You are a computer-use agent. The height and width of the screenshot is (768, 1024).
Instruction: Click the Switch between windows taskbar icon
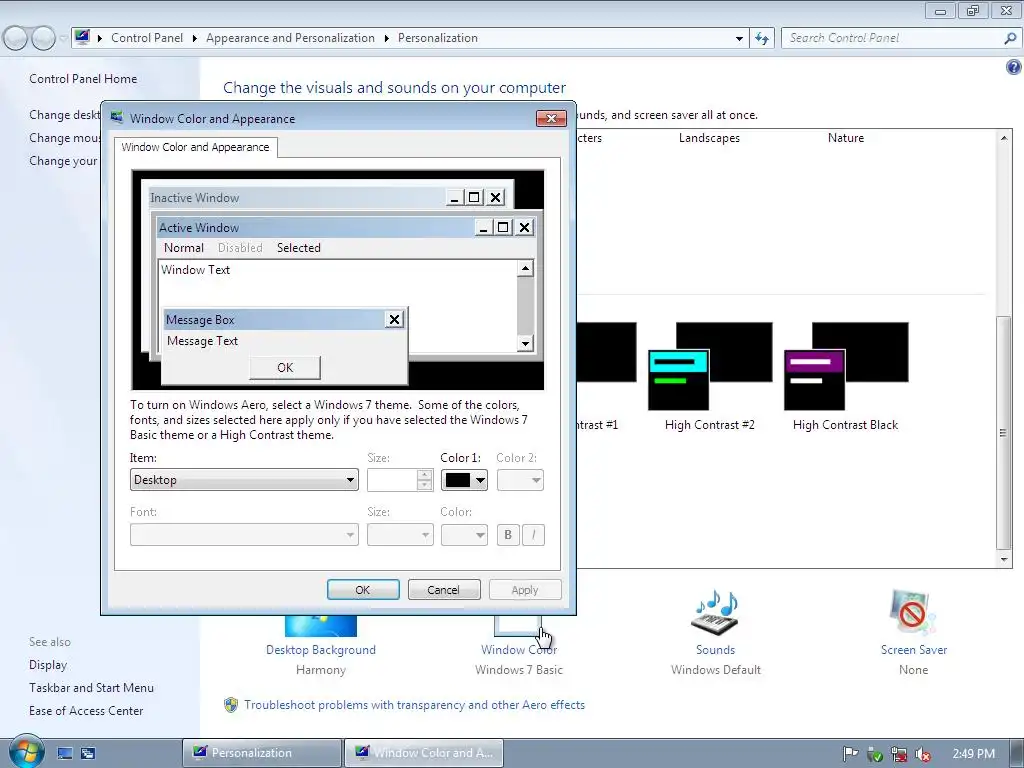pos(88,753)
